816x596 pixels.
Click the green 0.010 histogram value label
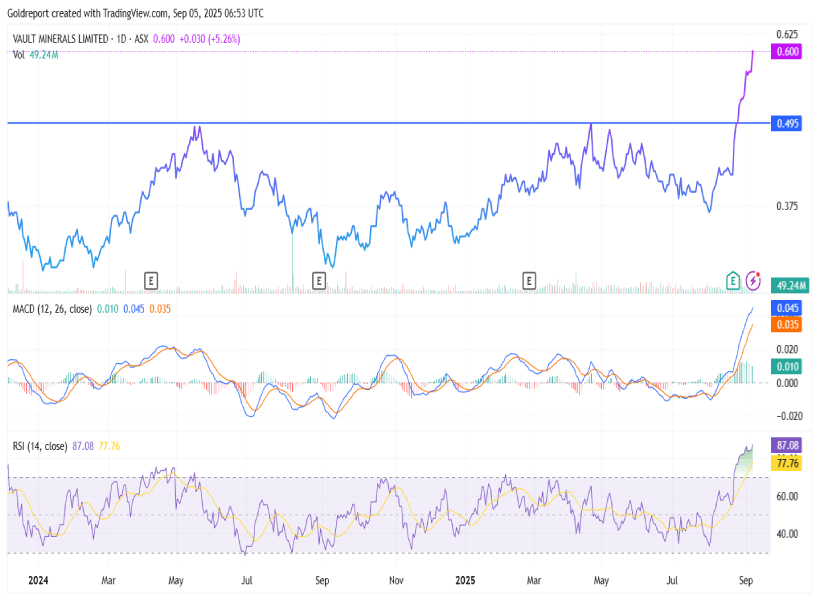tap(787, 368)
